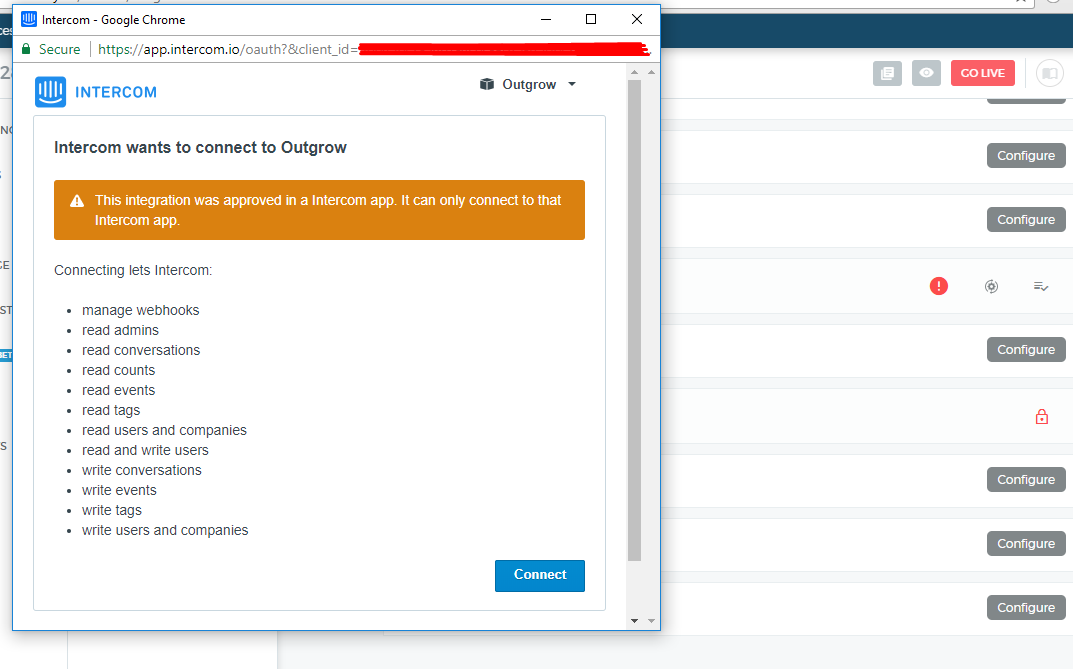This screenshot has height=669, width=1073.
Task: Click the Secure label in address bar
Action: point(60,49)
